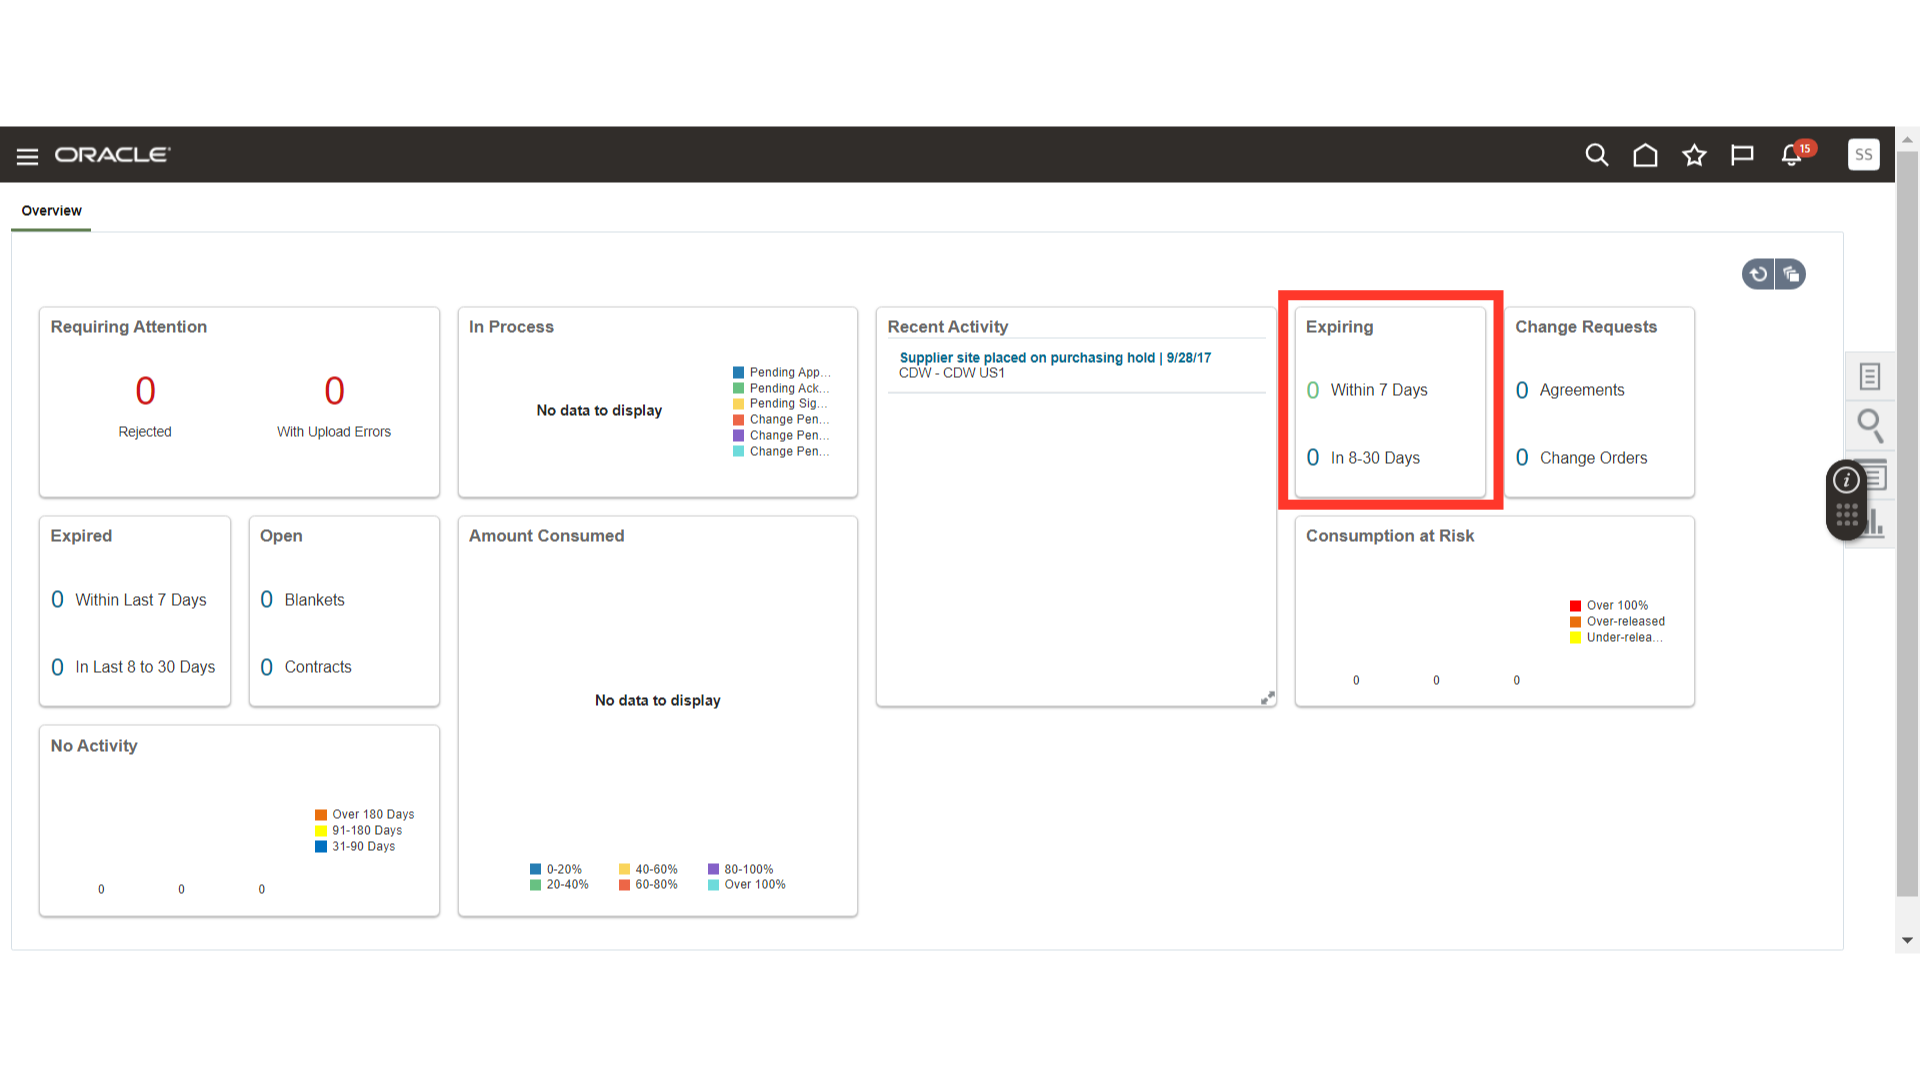Open notifications bell with 15 badge

pos(1793,154)
